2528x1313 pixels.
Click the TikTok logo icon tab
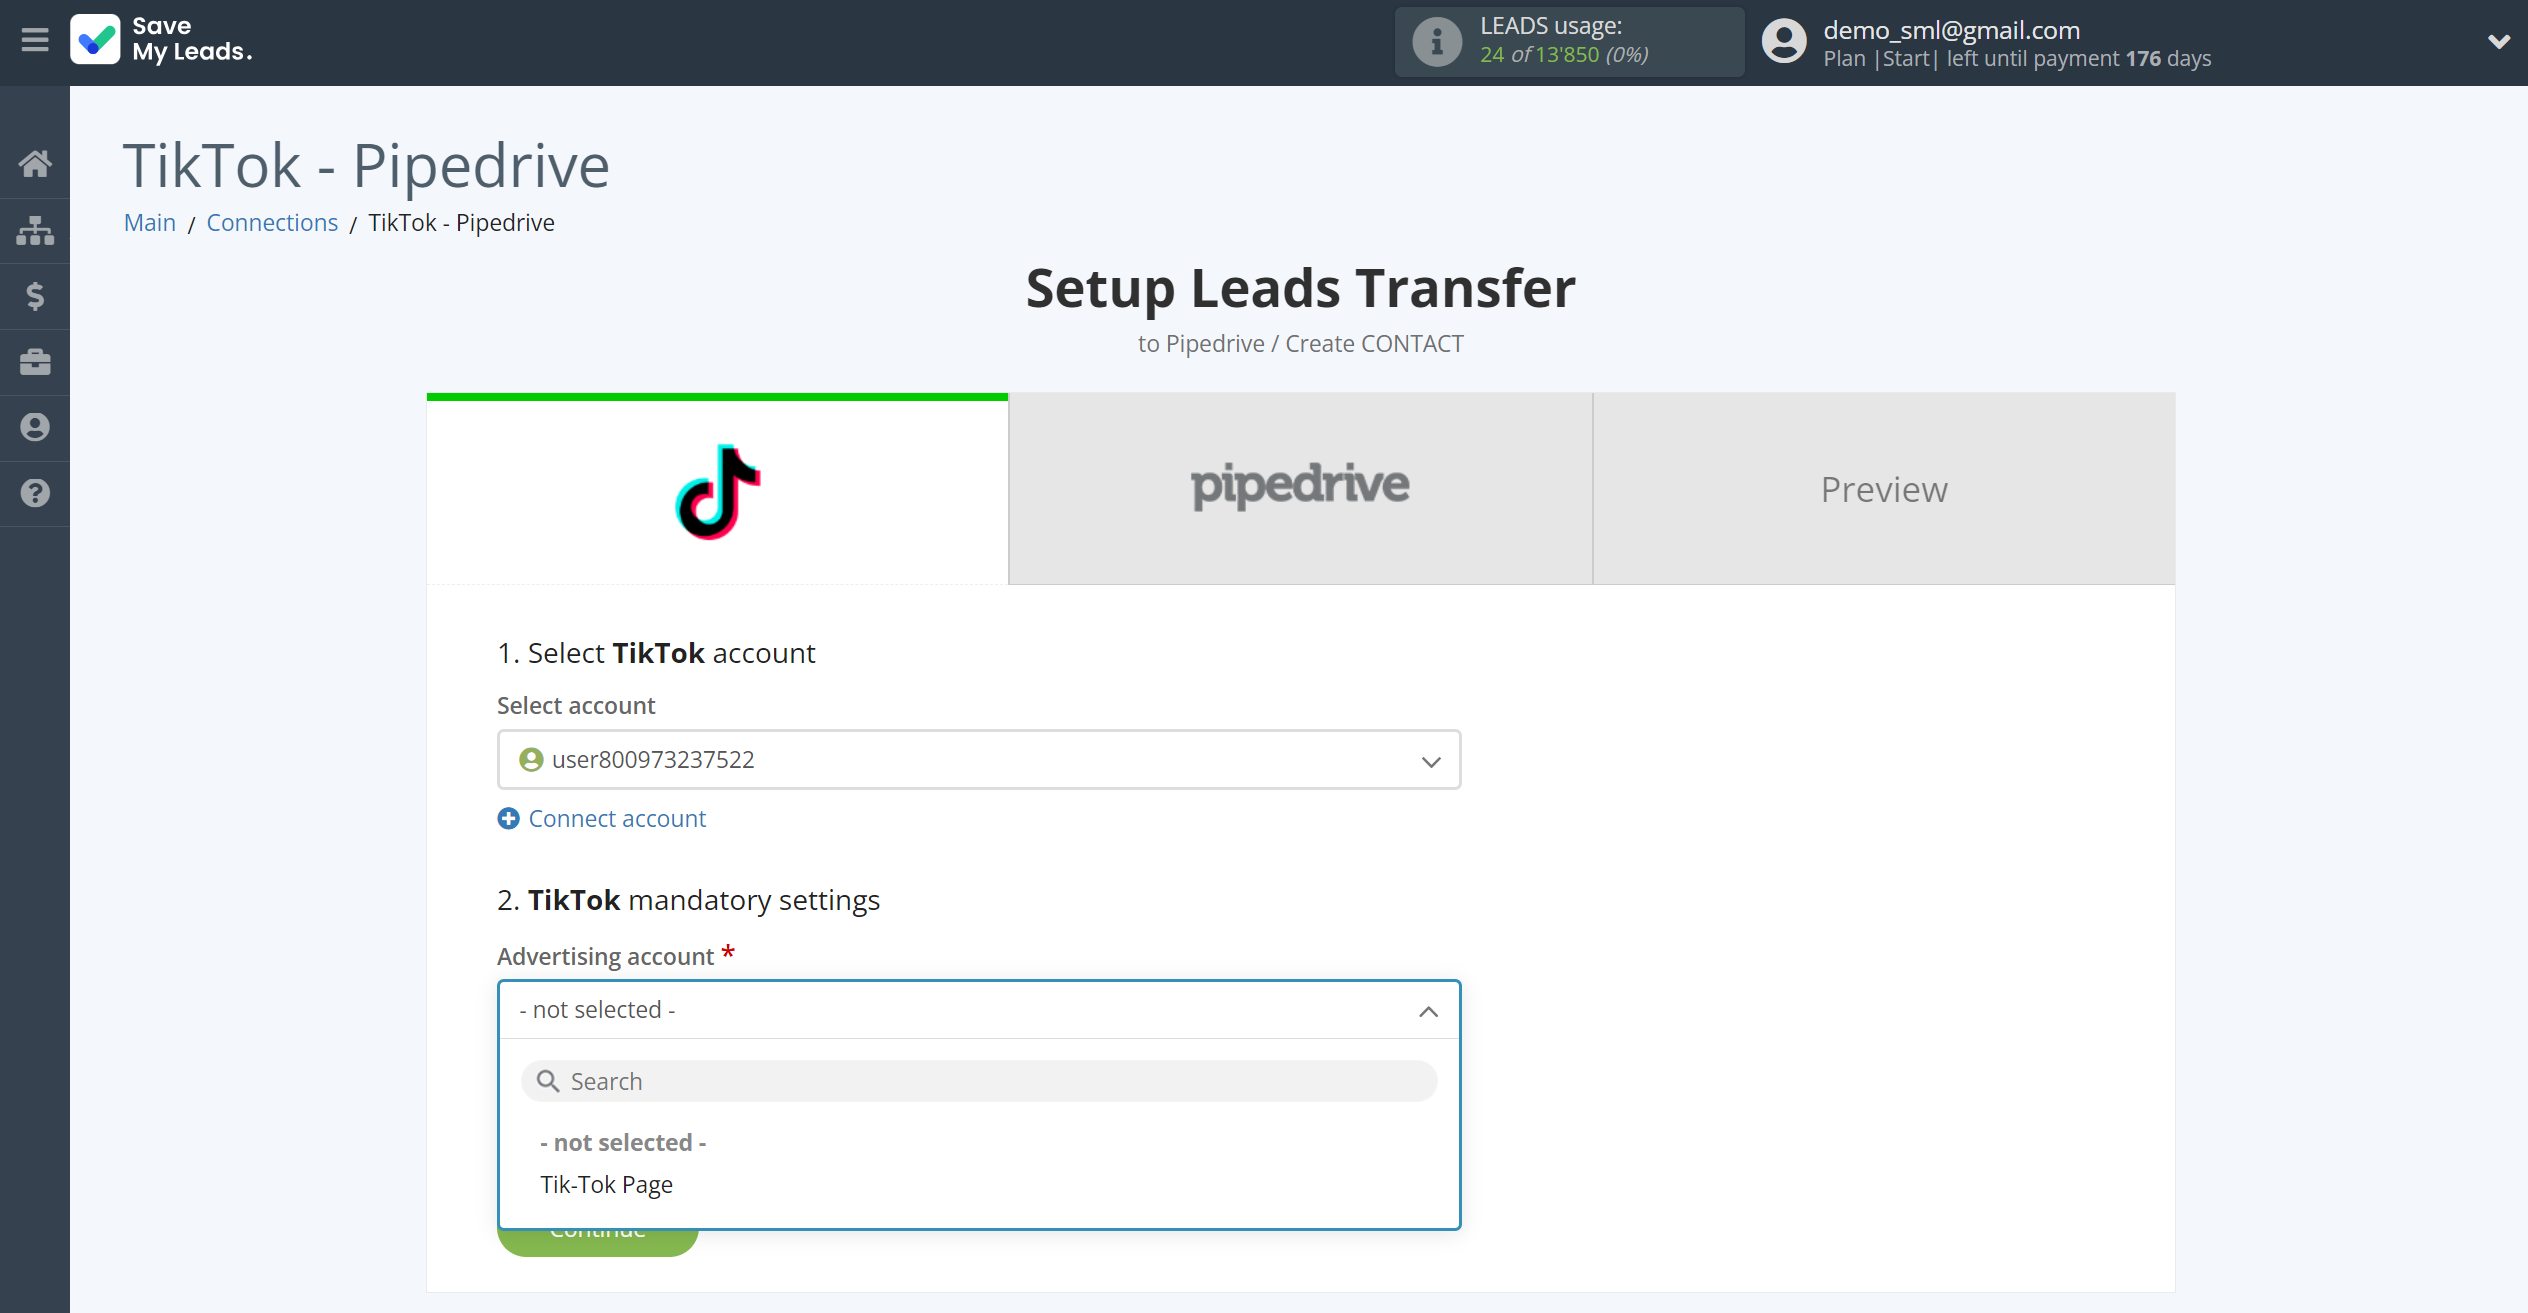pos(717,488)
